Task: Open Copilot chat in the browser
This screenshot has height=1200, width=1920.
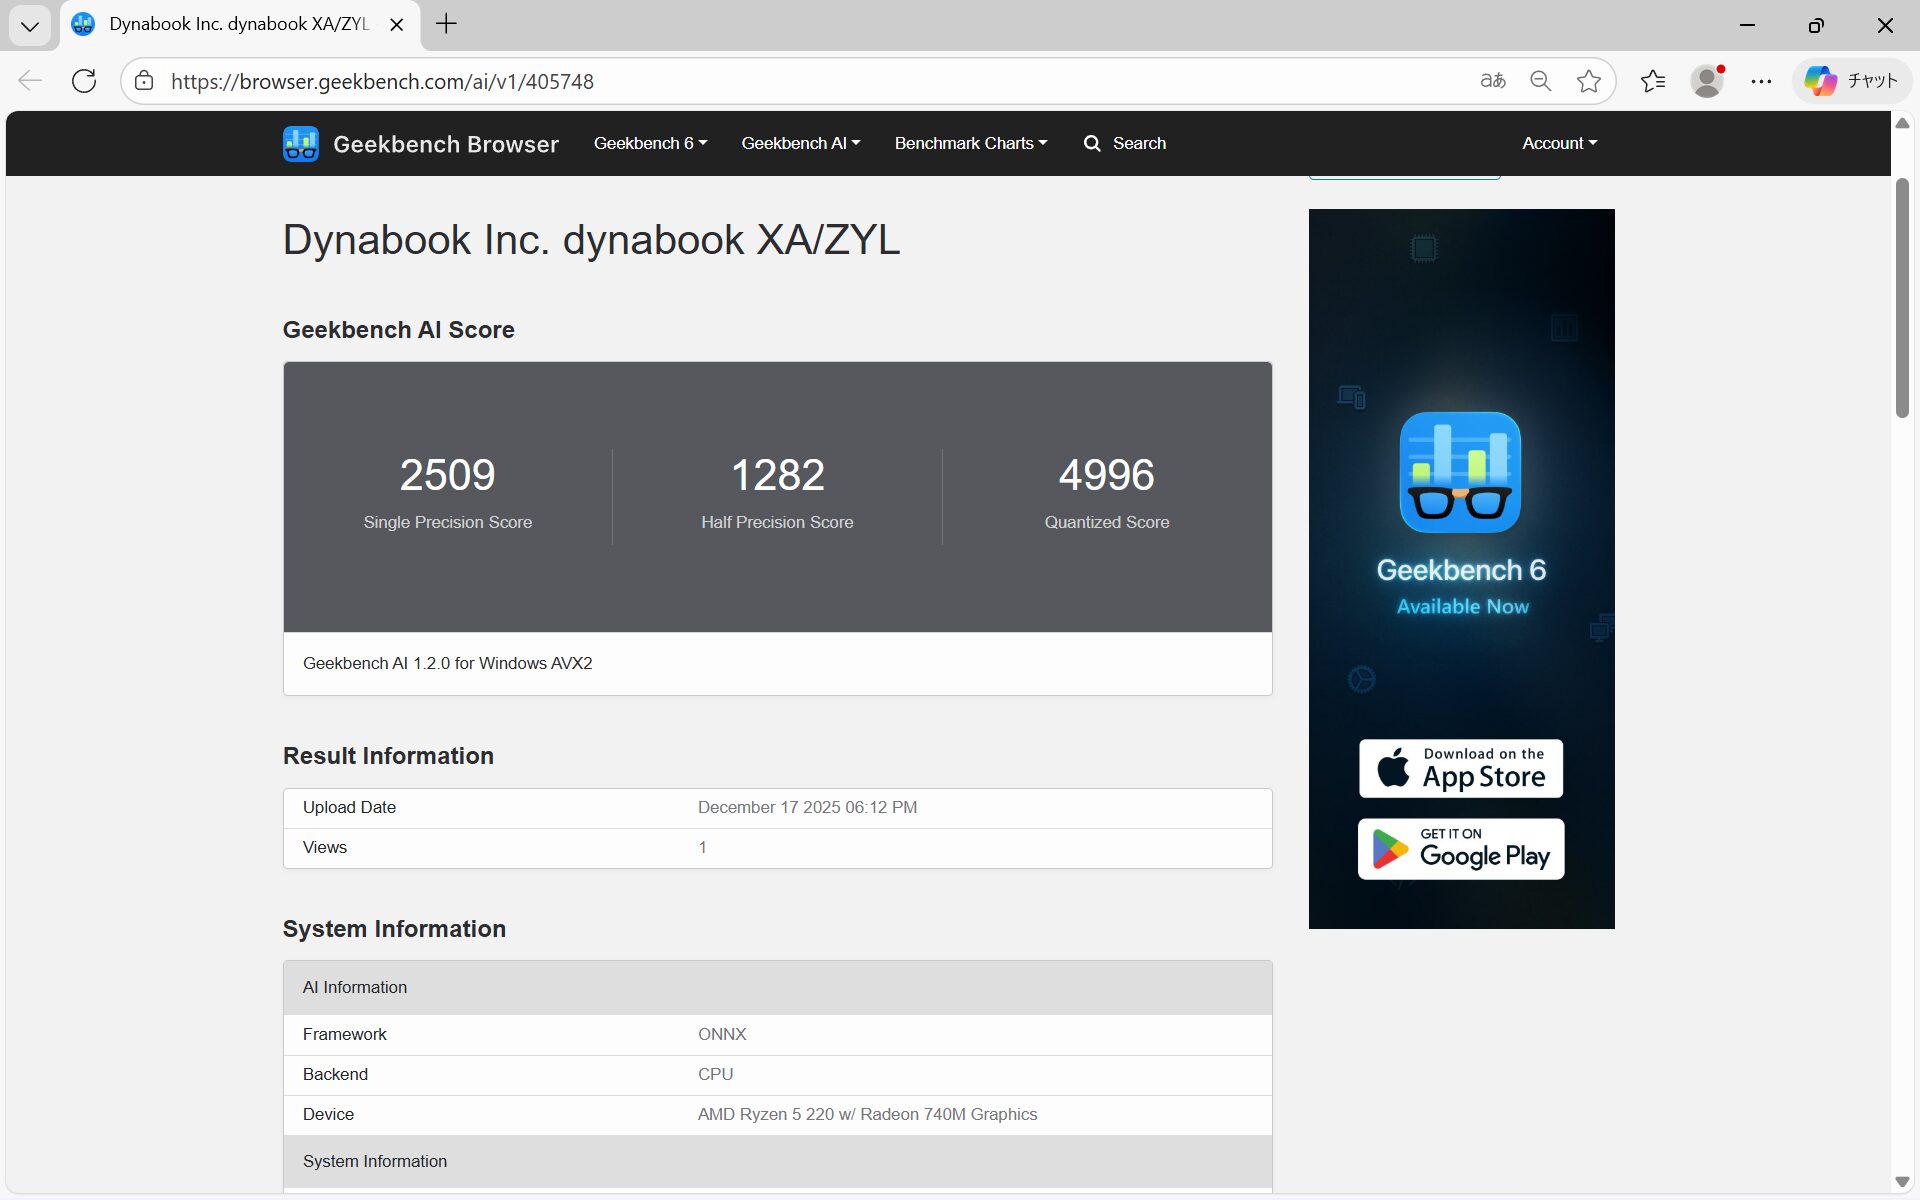Action: click(1851, 81)
